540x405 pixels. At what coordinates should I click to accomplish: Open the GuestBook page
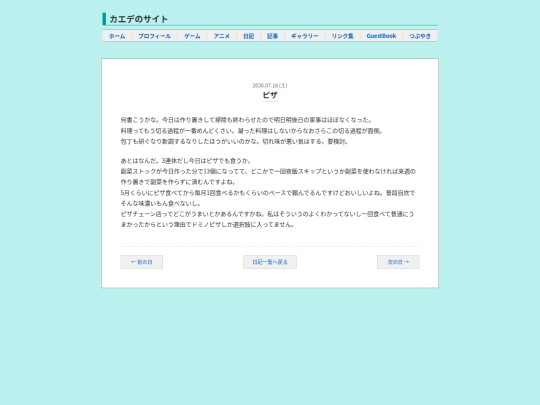point(381,36)
